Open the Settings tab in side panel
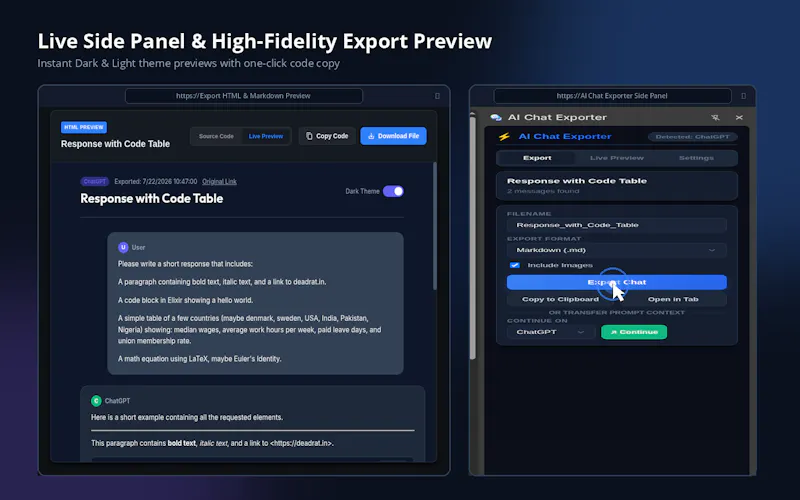Viewport: 800px width, 500px height. 696,158
